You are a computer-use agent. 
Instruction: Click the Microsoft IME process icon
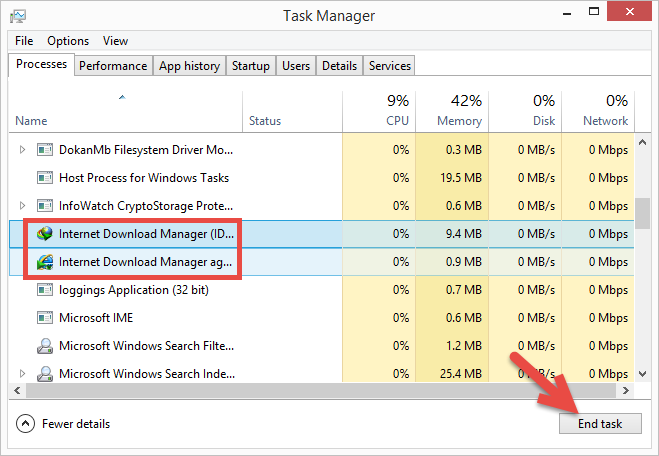click(x=45, y=318)
